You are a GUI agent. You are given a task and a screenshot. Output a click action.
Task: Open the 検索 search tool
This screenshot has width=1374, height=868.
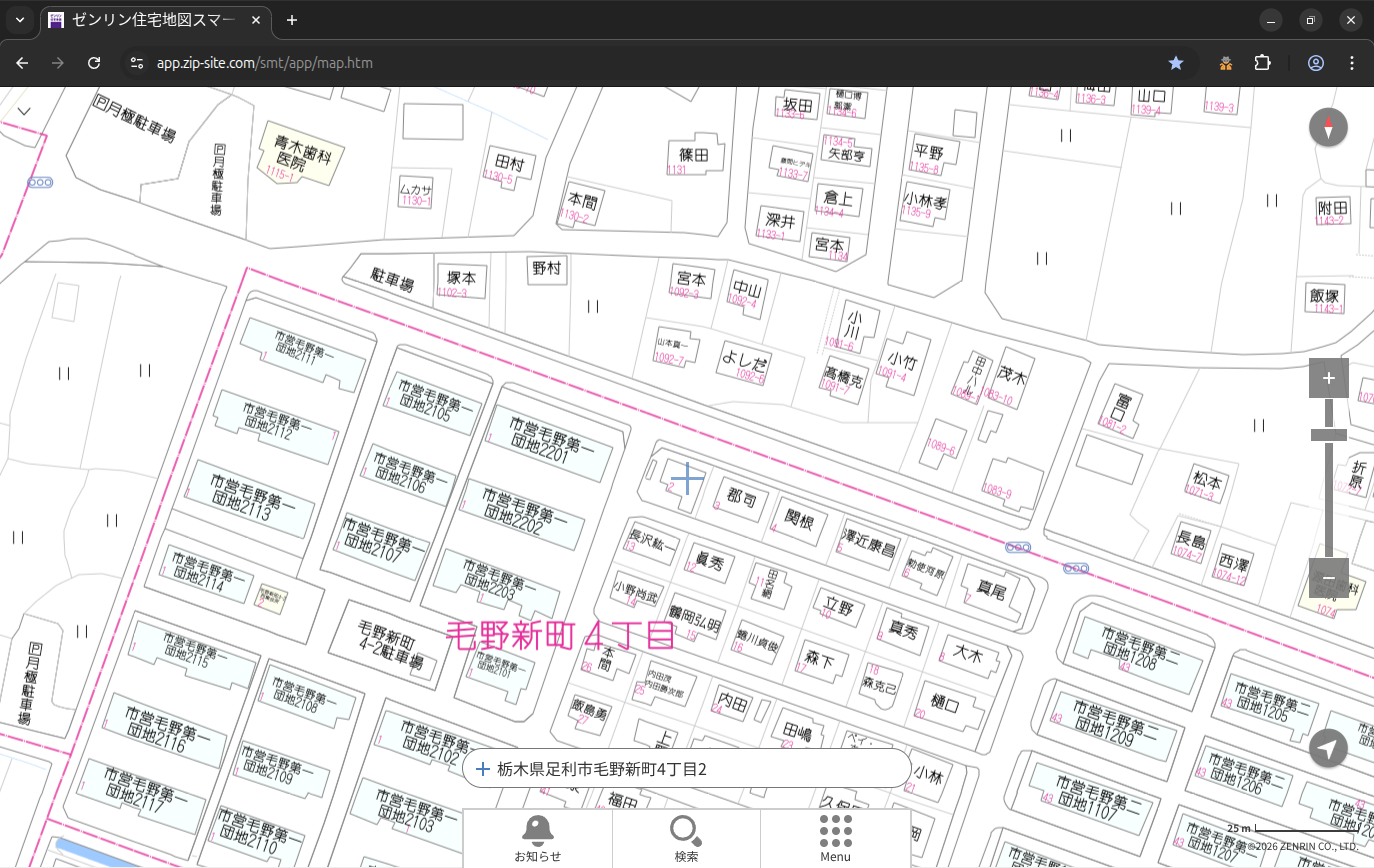pos(686,838)
